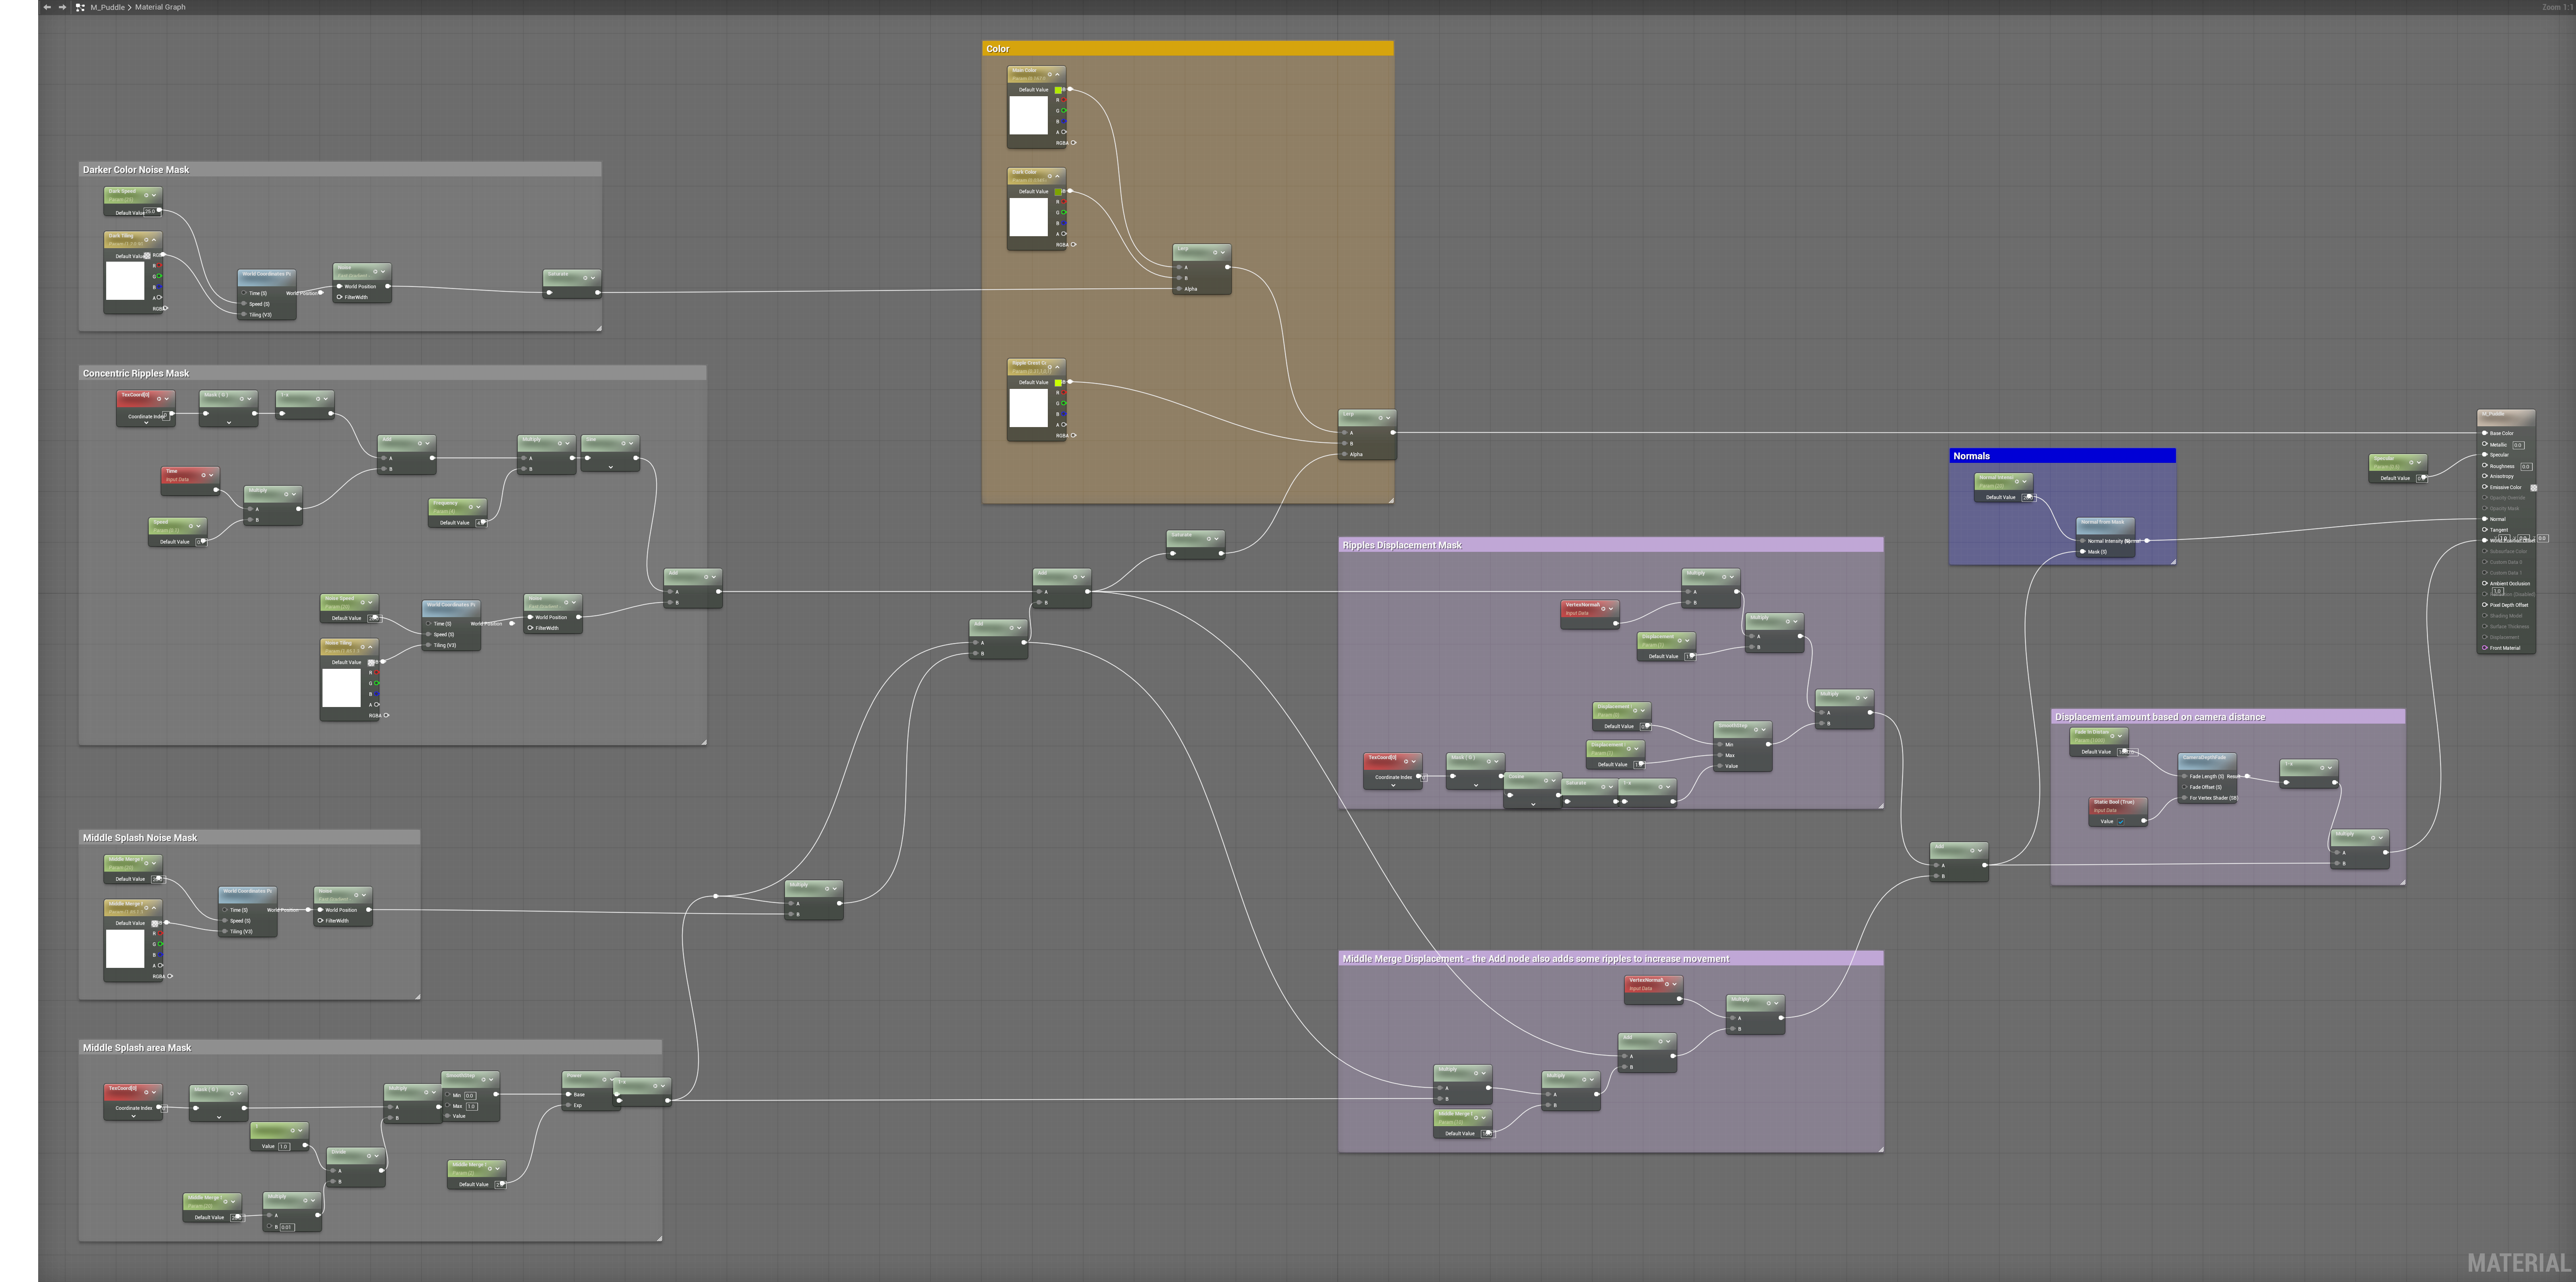Select the Concentric Ripples Mask comment title

tap(136, 373)
